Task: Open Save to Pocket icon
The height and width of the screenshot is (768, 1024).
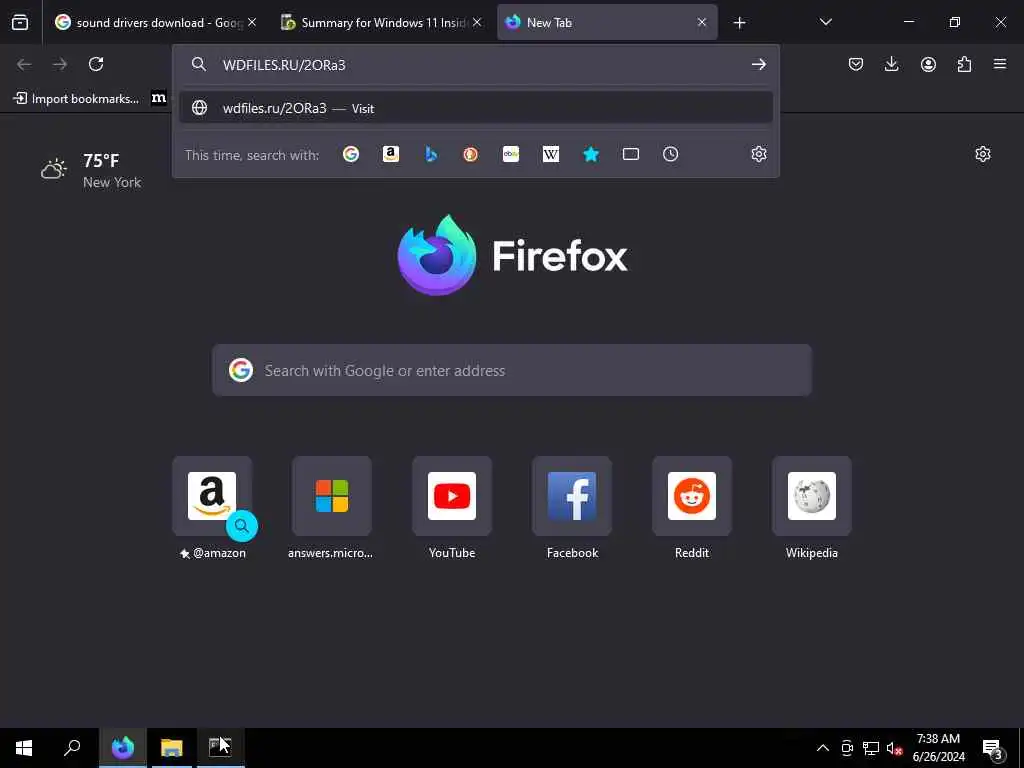Action: pos(856,64)
